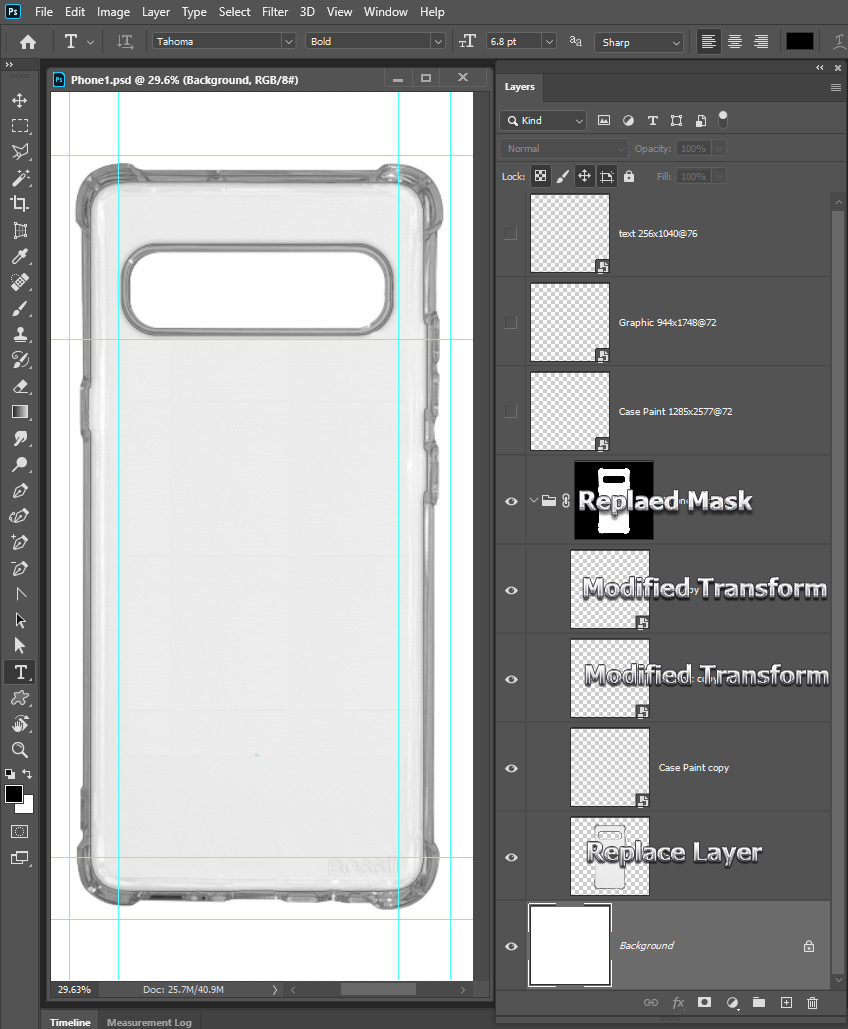This screenshot has height=1029, width=848.
Task: Select the Crop tool
Action: (x=20, y=204)
